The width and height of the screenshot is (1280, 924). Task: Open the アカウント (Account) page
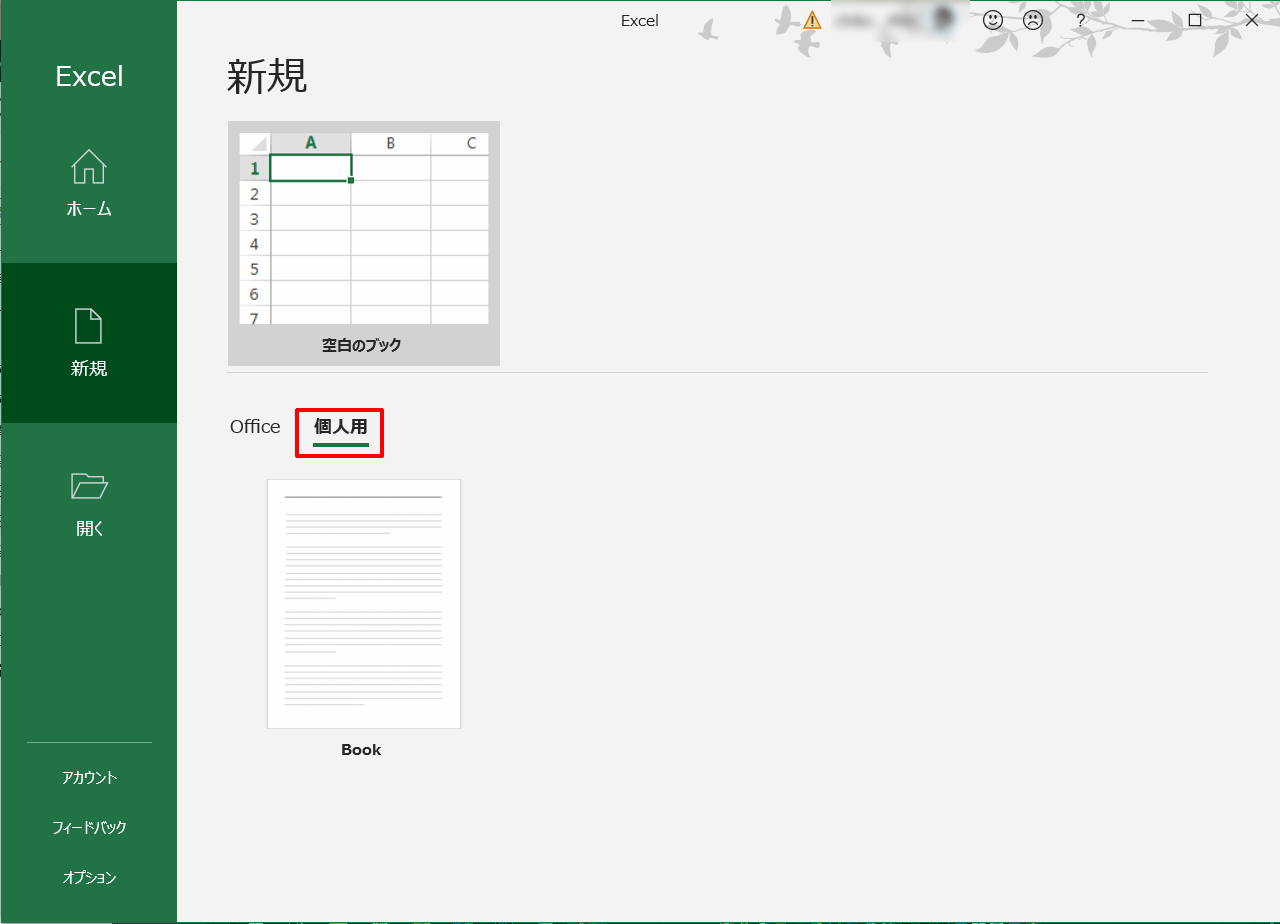[89, 778]
